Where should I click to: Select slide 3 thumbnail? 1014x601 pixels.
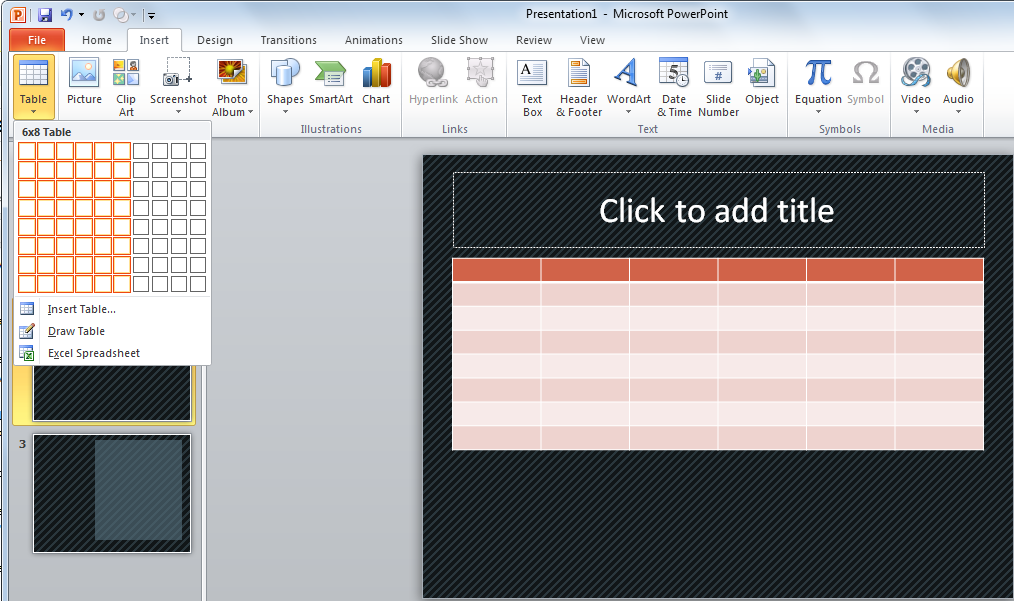[112, 493]
